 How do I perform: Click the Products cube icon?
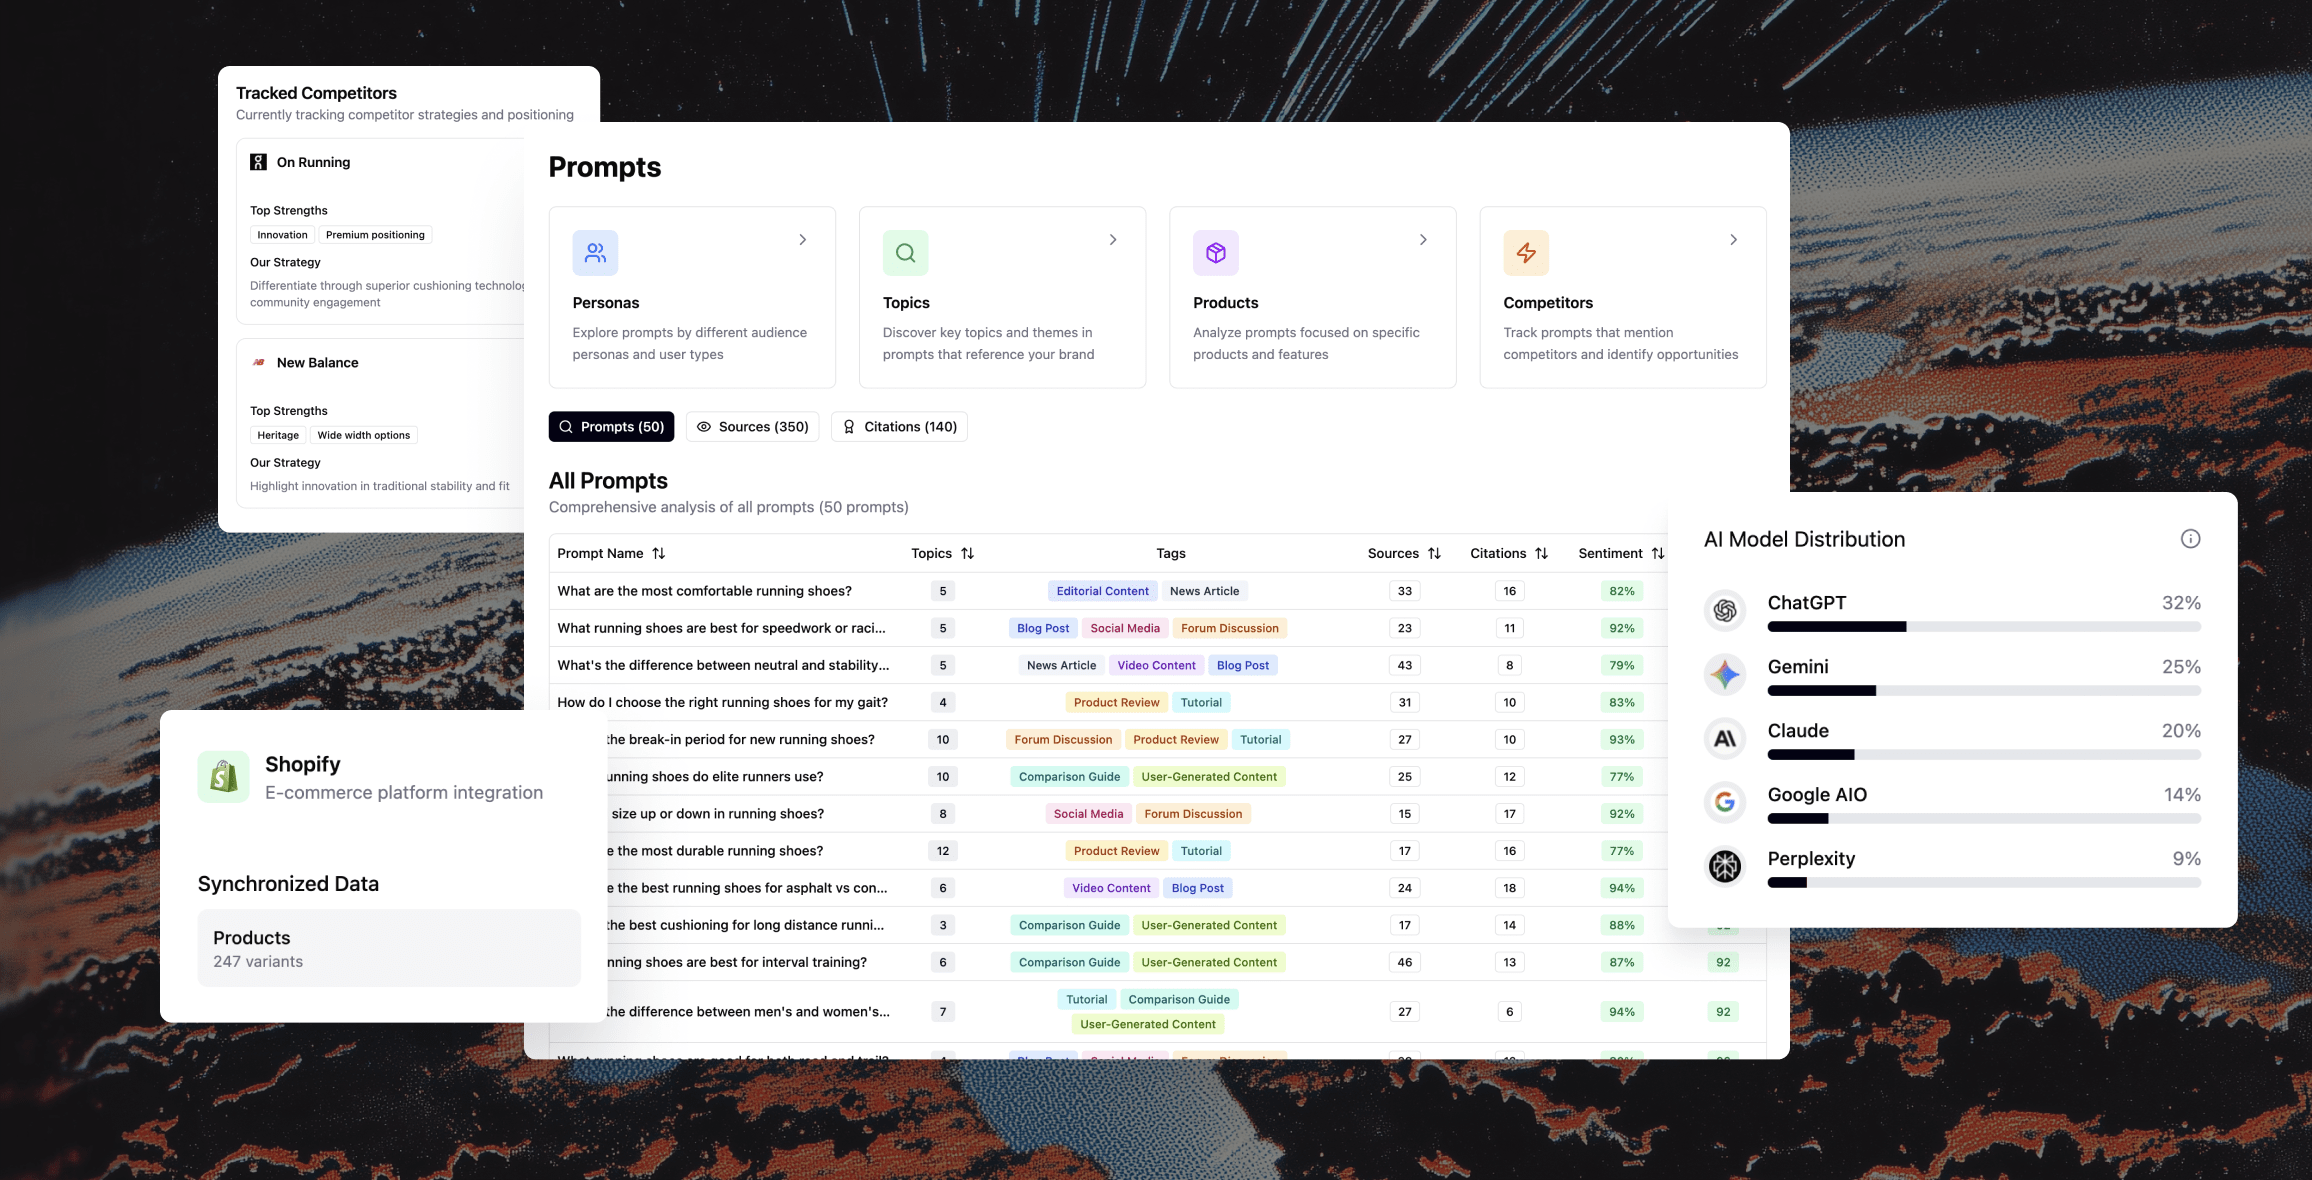1215,253
